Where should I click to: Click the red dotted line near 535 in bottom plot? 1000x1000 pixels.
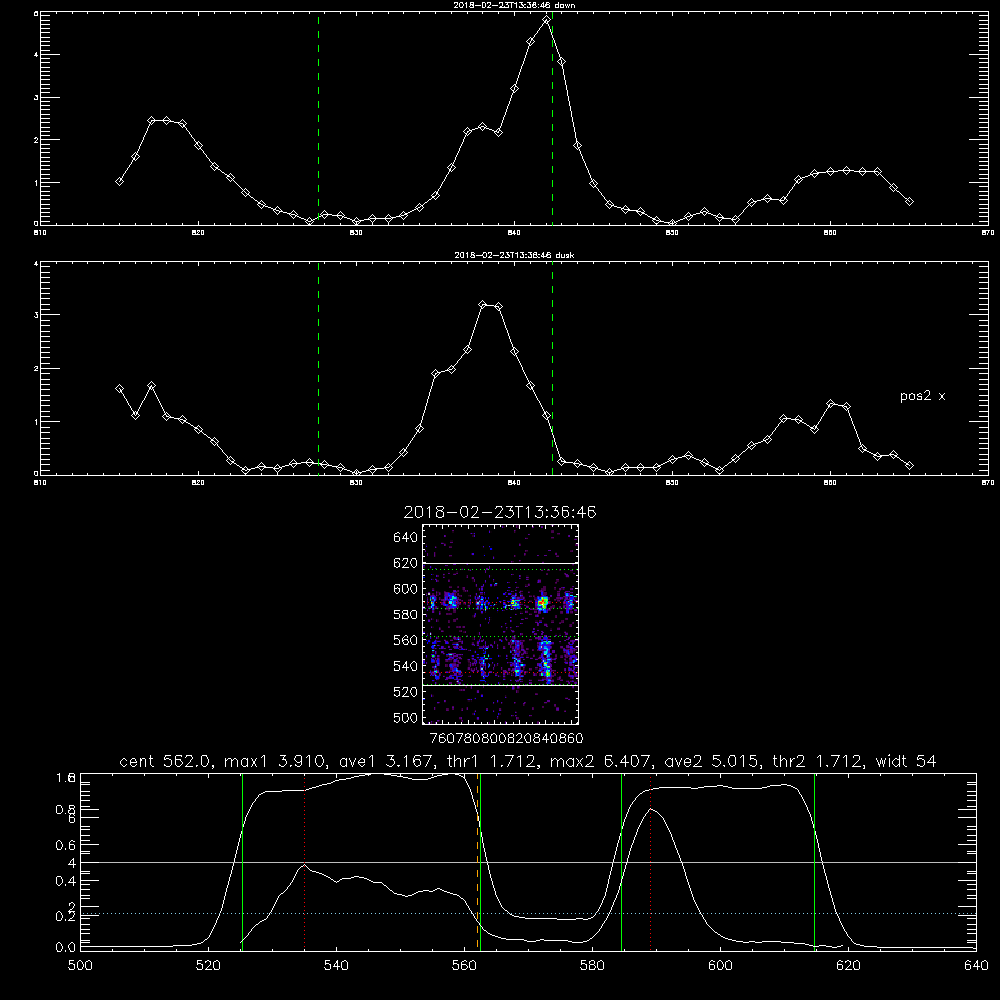pyautogui.click(x=304, y=861)
